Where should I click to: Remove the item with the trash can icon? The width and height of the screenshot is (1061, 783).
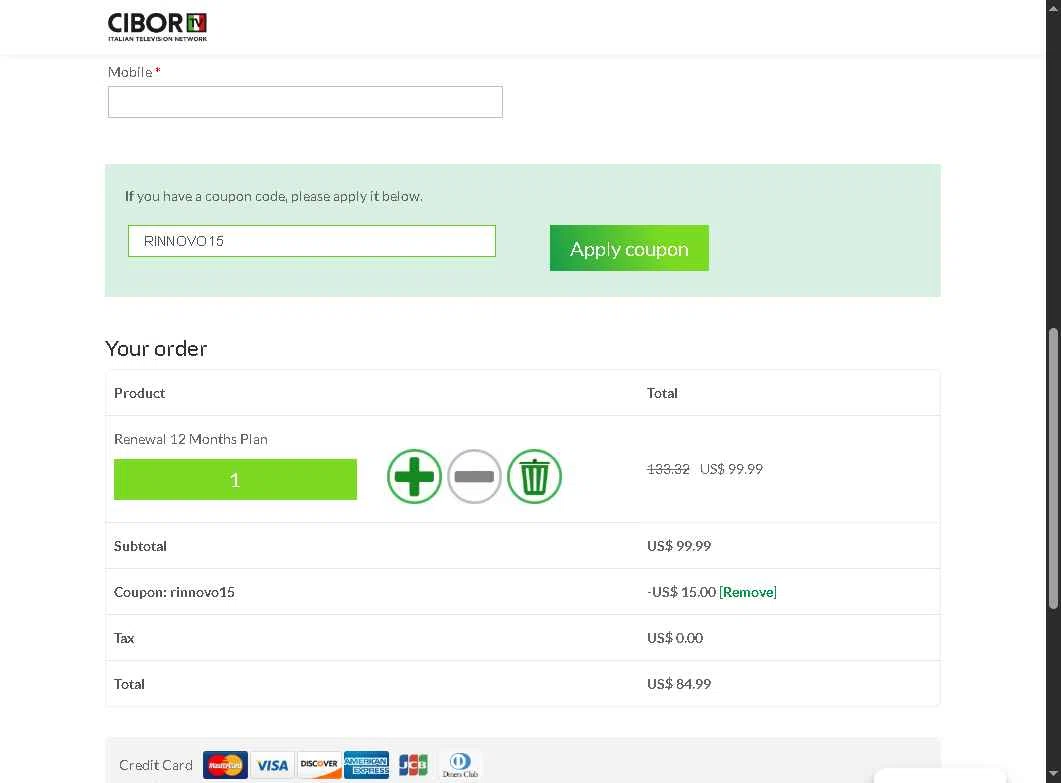535,476
